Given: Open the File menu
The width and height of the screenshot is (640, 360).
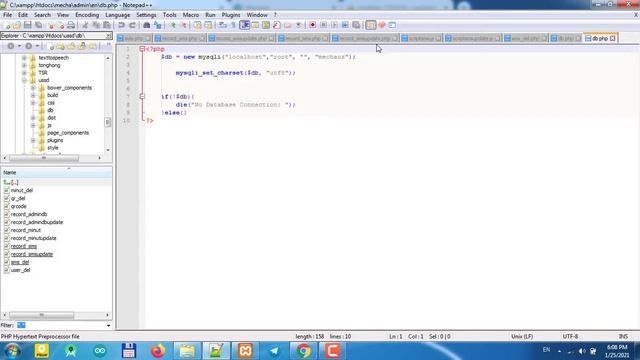Looking at the screenshot, I should click(x=7, y=15).
